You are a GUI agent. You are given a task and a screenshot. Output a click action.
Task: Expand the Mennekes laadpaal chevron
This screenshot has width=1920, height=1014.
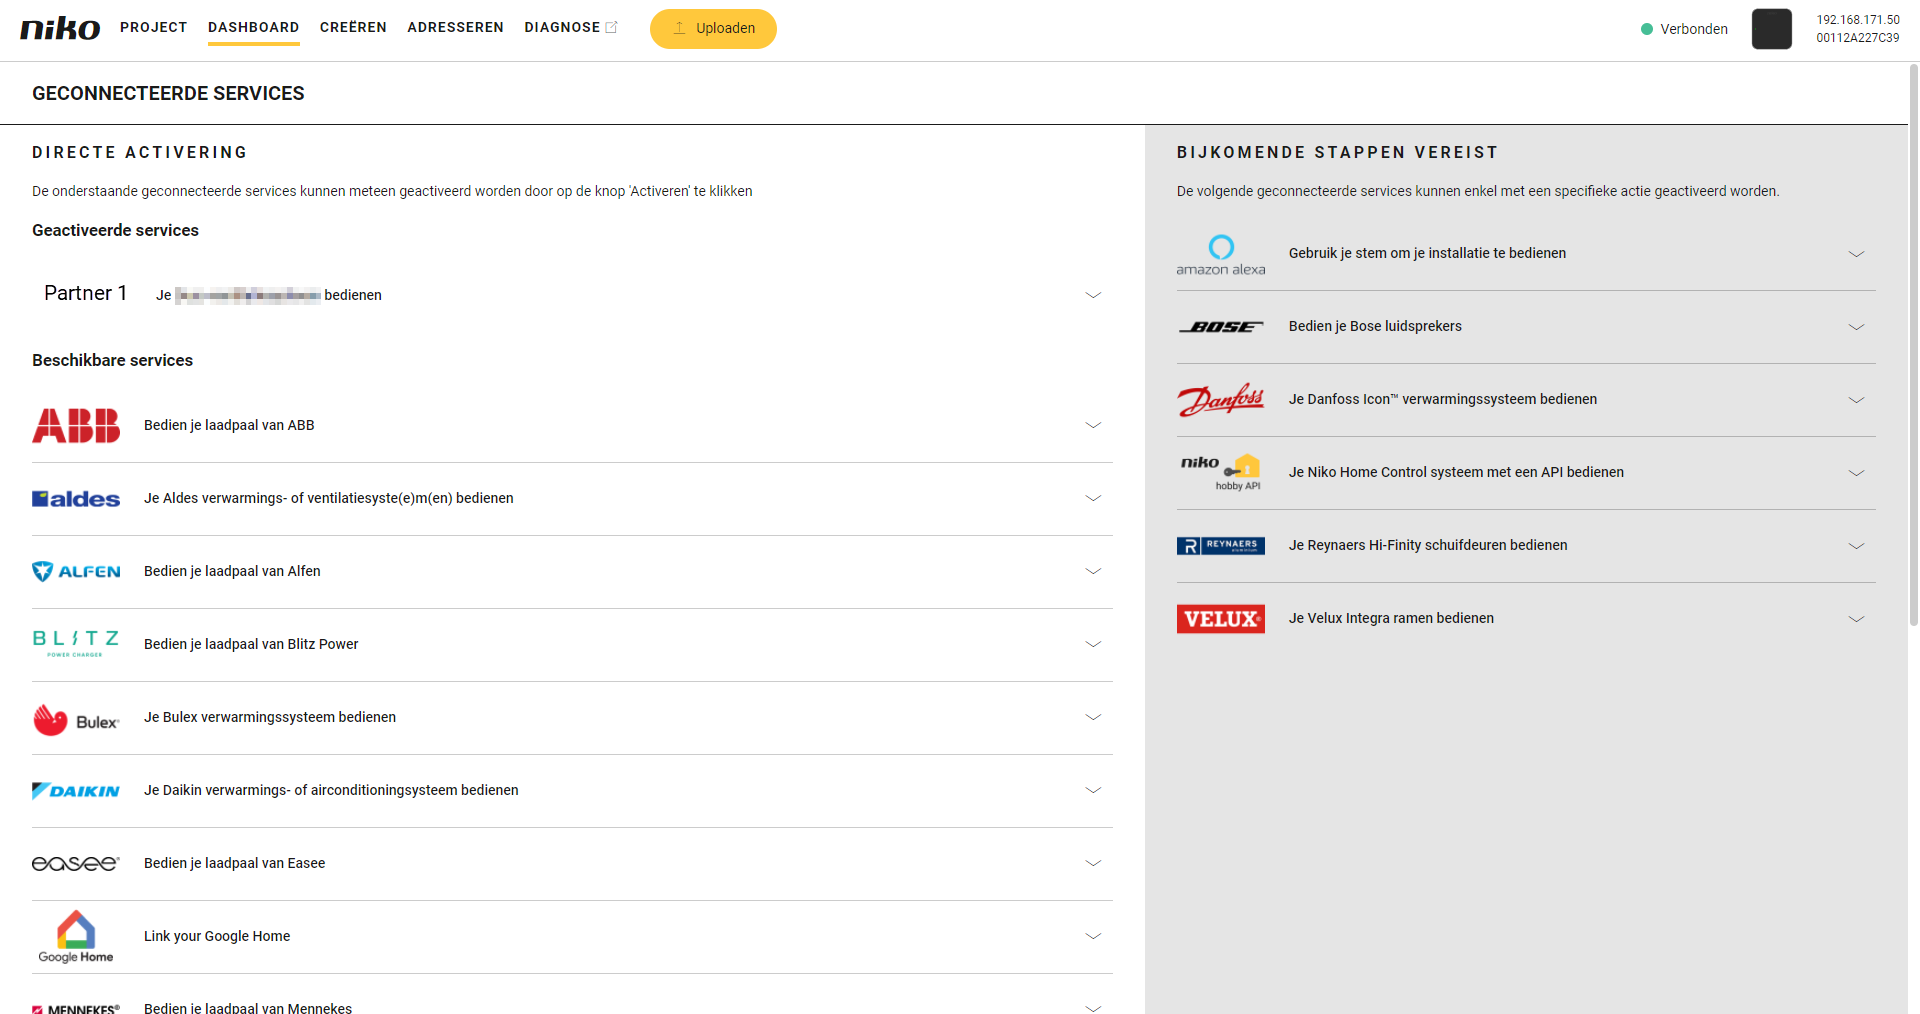pyautogui.click(x=1093, y=1007)
